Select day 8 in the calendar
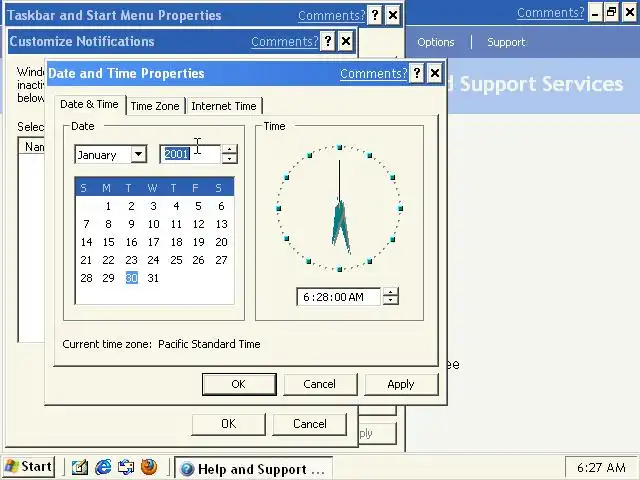The width and height of the screenshot is (640, 480). tap(108, 224)
